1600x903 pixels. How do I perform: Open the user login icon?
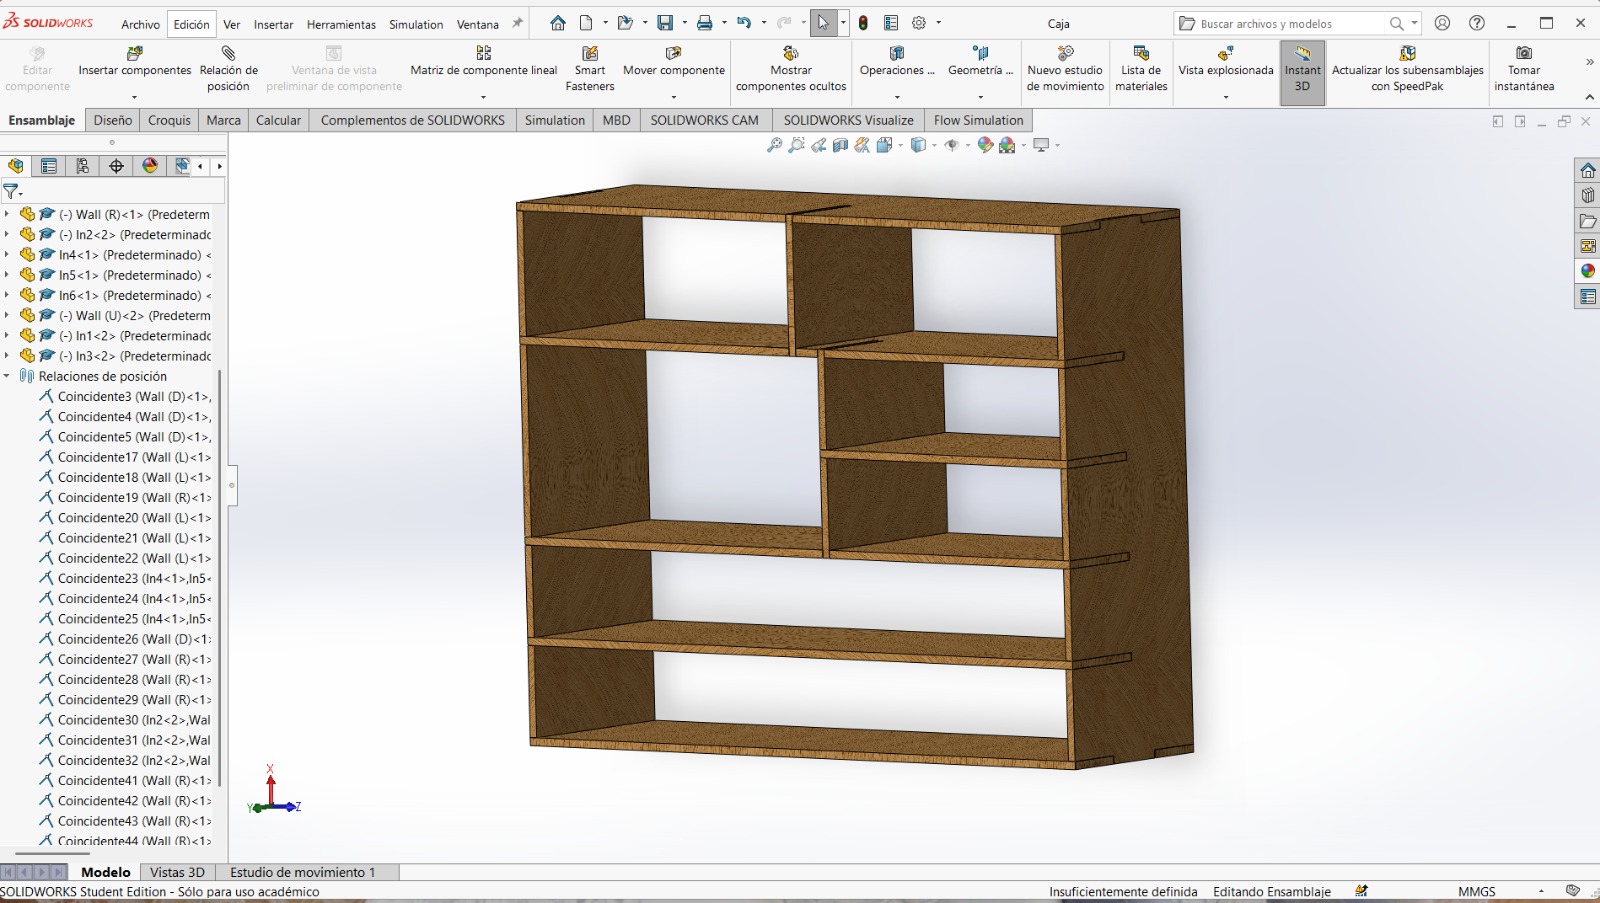pyautogui.click(x=1442, y=23)
